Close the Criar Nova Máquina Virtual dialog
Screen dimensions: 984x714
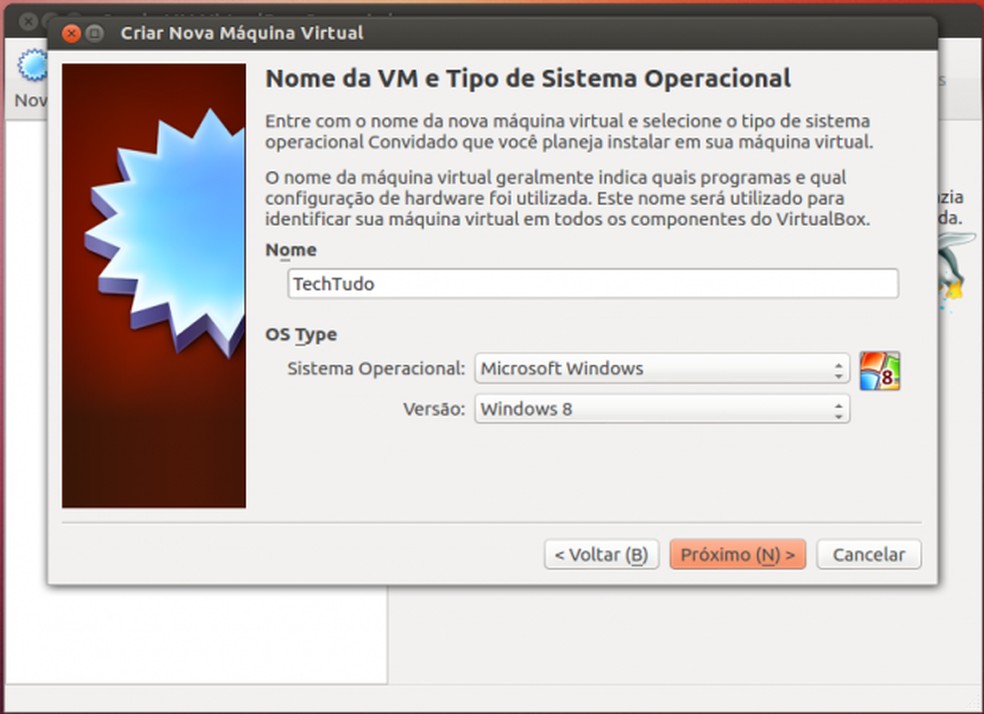click(x=72, y=33)
